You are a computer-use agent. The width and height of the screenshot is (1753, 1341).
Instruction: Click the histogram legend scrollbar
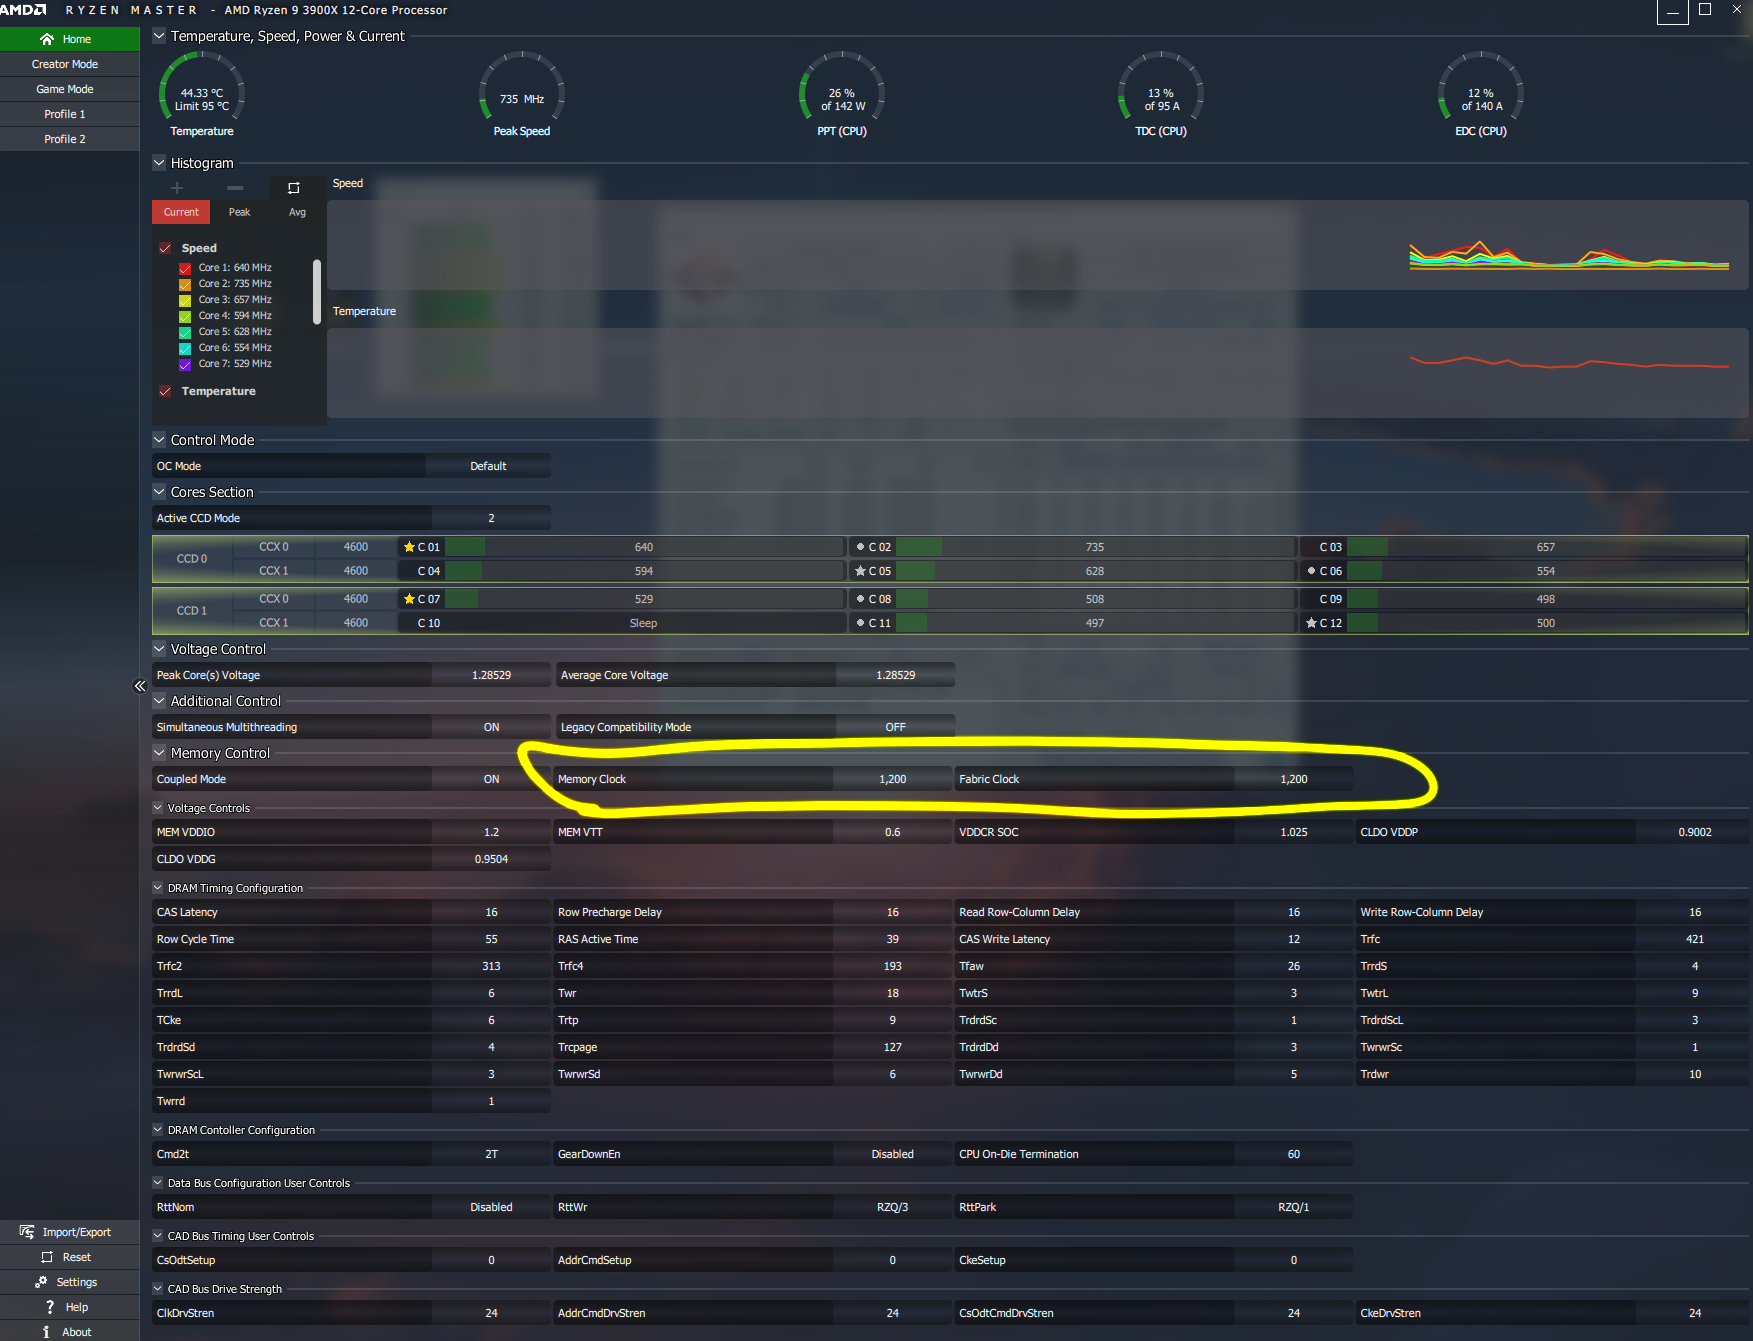pos(317,292)
